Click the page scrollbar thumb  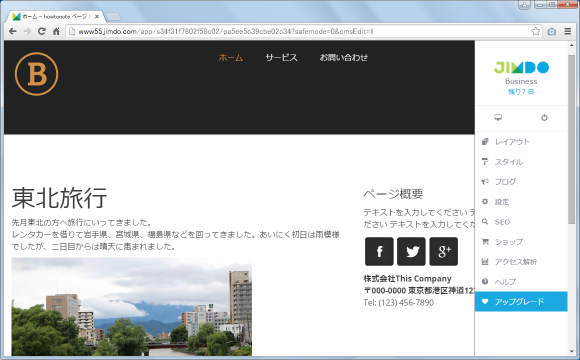571,139
